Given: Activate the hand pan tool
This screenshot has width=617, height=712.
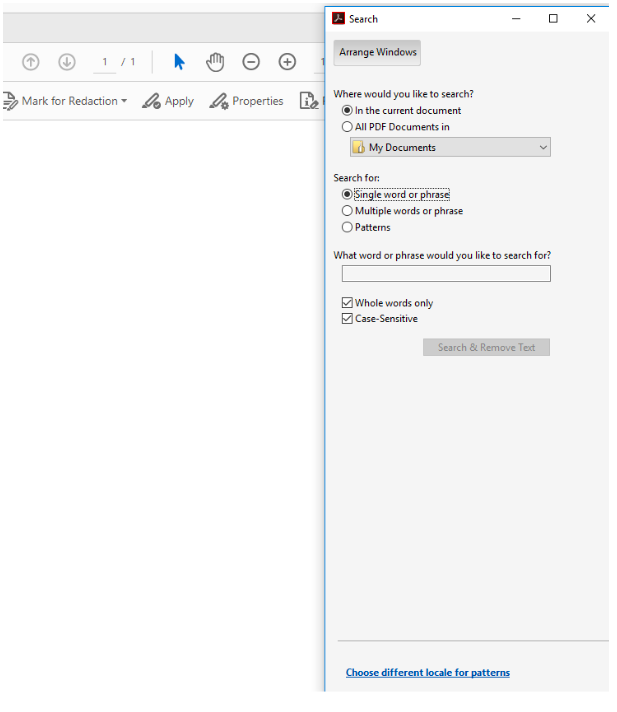Looking at the screenshot, I should 215,62.
